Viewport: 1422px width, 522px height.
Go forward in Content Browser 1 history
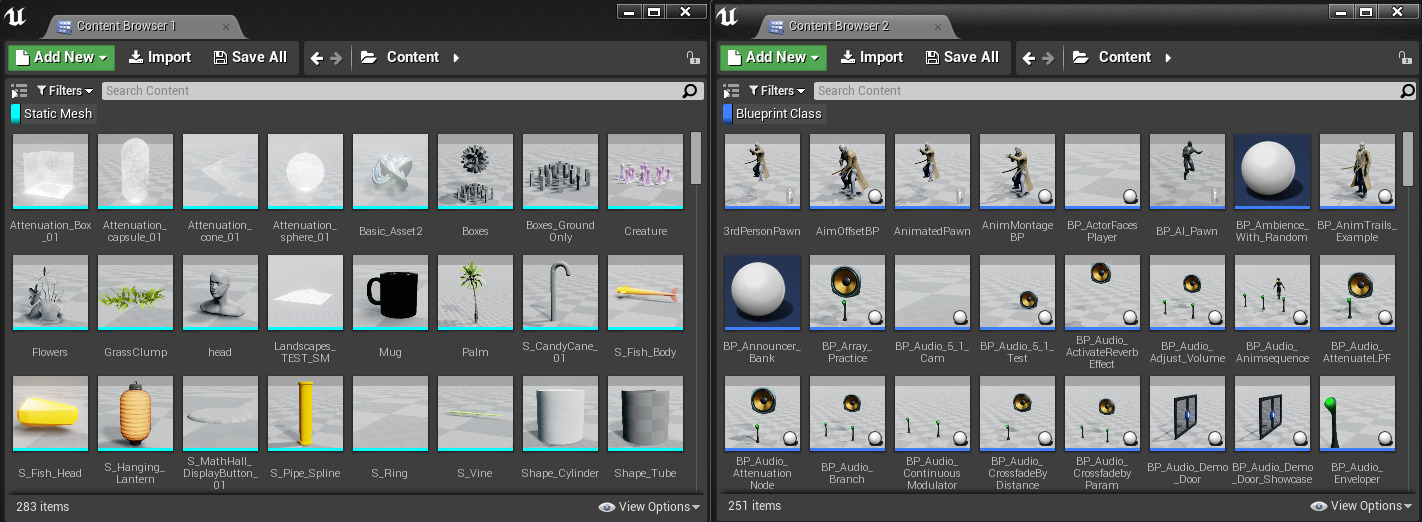pyautogui.click(x=337, y=58)
